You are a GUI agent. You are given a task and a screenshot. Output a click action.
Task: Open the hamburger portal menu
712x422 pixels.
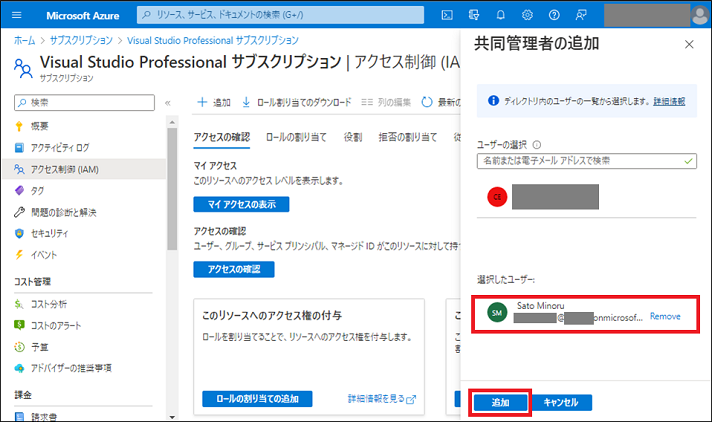pos(17,15)
